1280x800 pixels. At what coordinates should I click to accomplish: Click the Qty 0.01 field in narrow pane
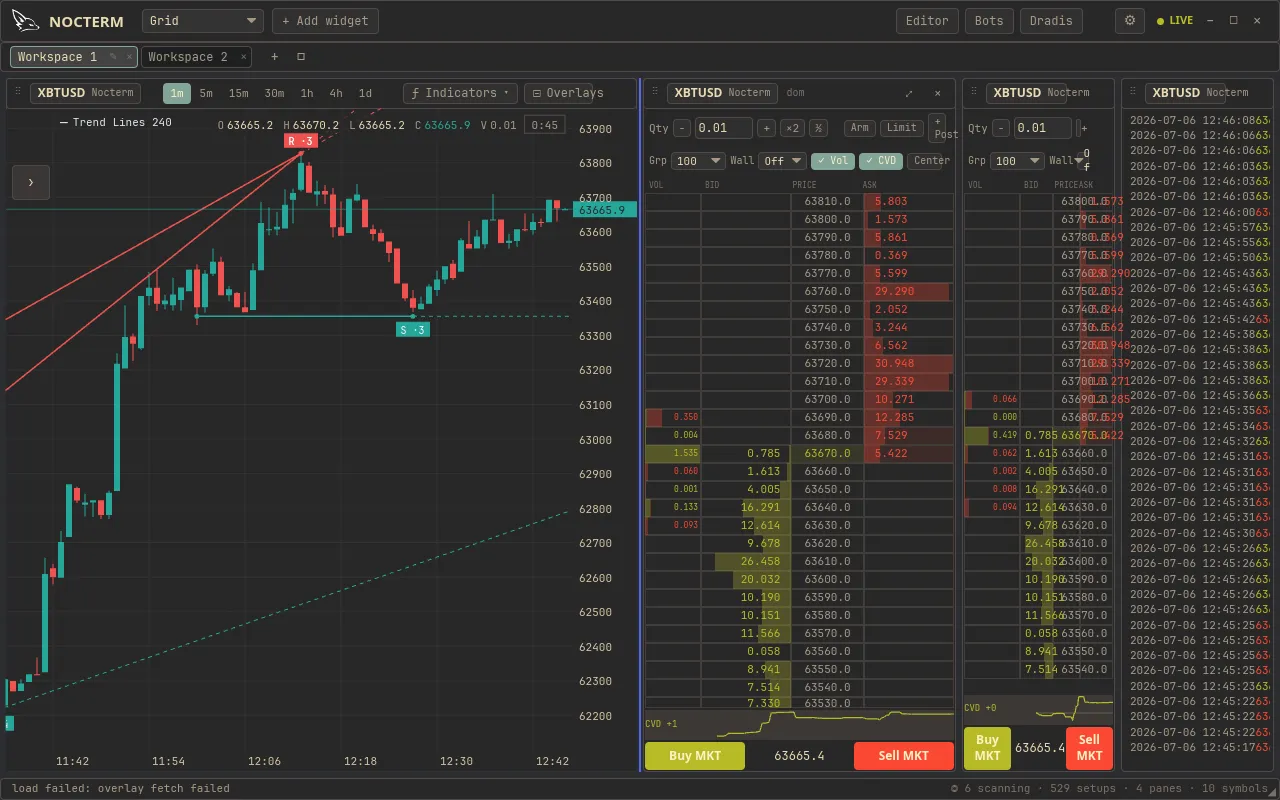pyautogui.click(x=1043, y=128)
